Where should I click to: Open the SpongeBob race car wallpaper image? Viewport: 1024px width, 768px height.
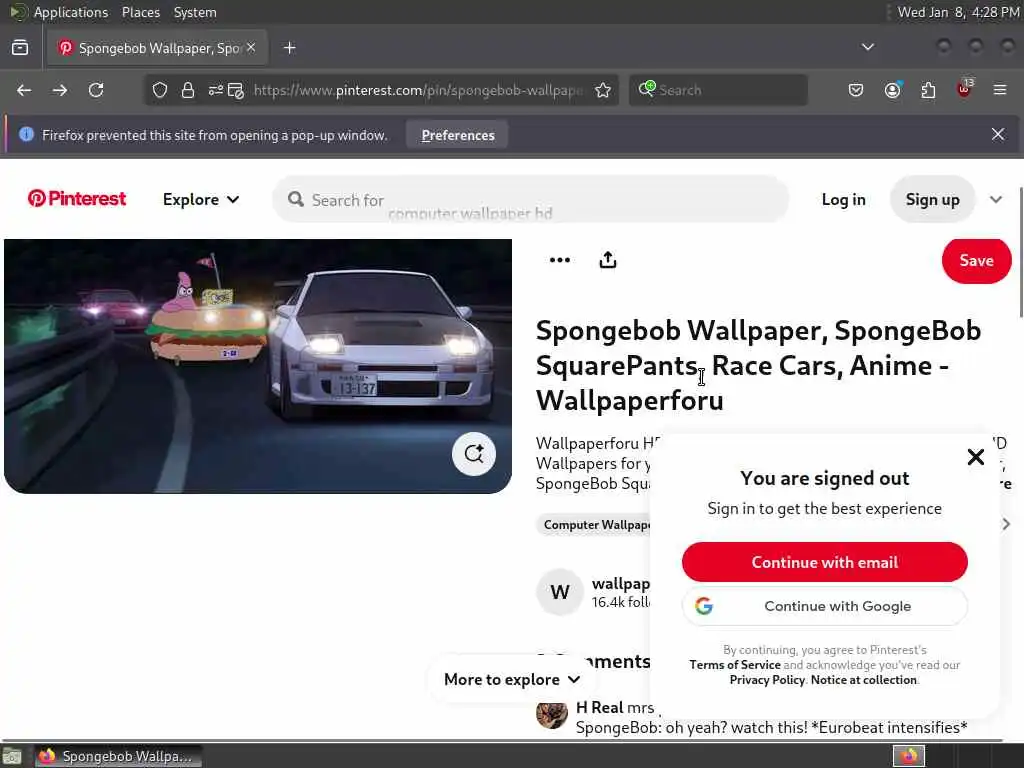tap(257, 366)
